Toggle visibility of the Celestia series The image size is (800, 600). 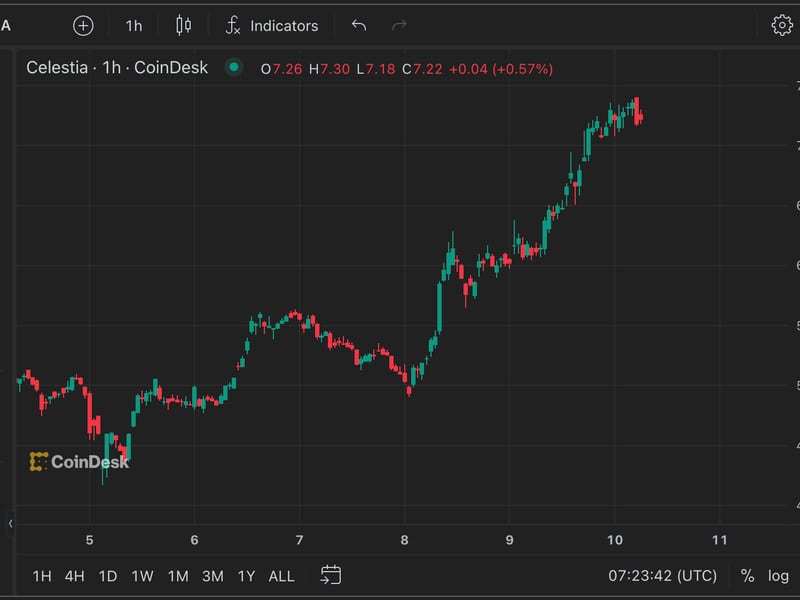(x=233, y=67)
